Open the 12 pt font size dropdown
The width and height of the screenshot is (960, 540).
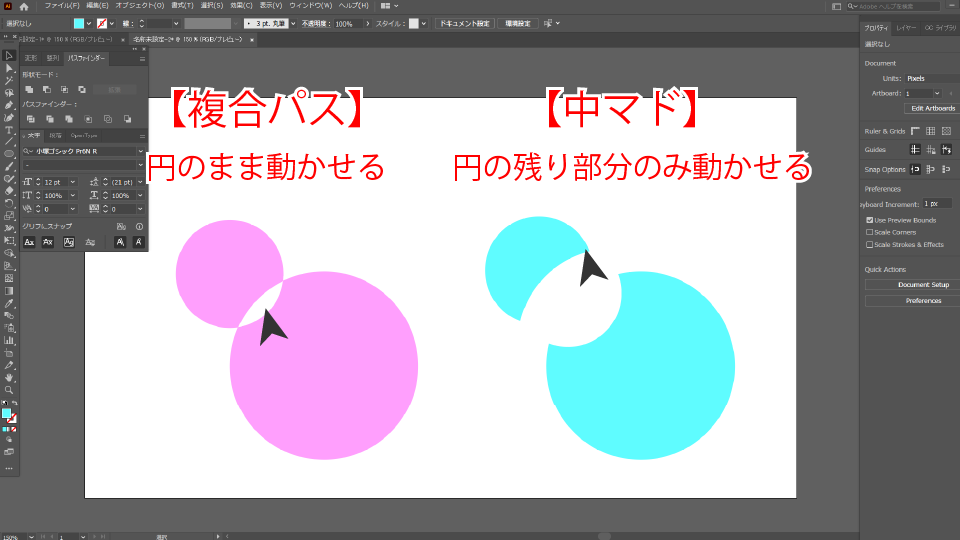tap(73, 182)
